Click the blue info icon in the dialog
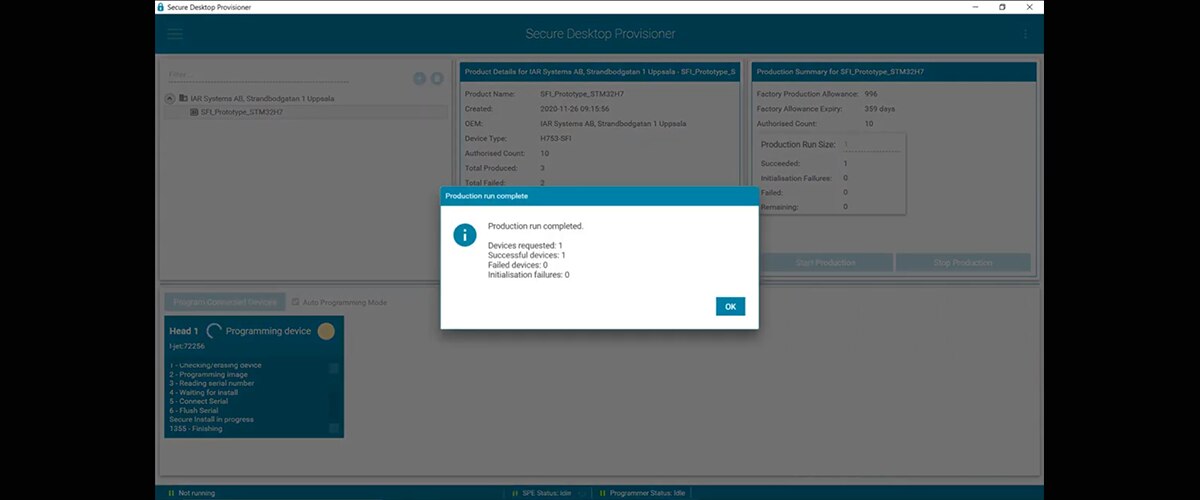1200x500 pixels. pos(464,235)
